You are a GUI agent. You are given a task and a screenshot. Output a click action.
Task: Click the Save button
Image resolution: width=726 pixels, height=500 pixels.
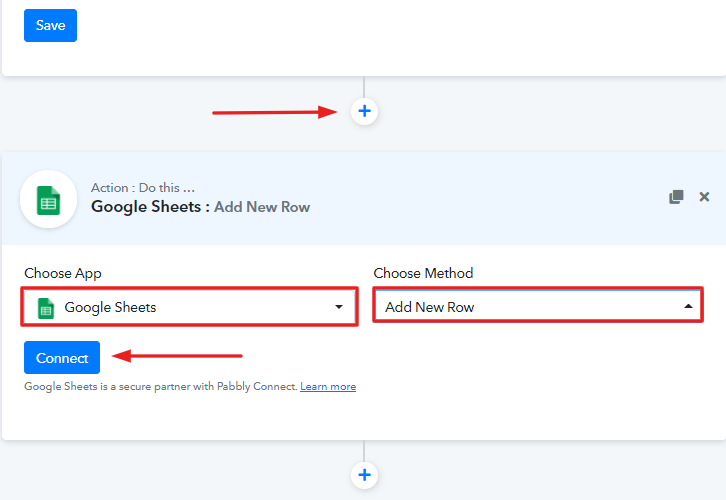50,25
